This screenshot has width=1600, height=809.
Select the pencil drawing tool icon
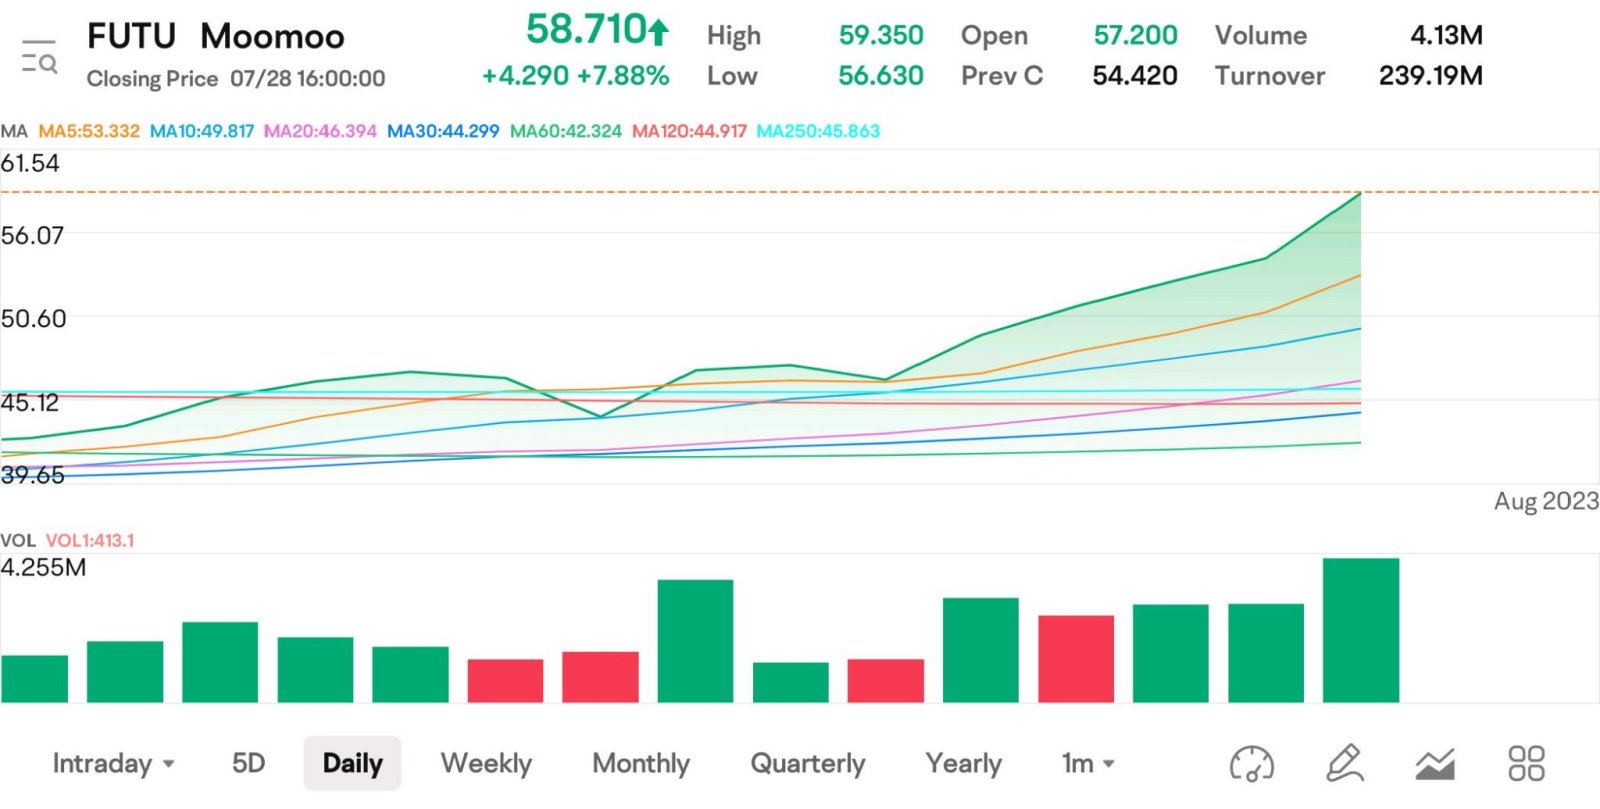tap(1345, 763)
